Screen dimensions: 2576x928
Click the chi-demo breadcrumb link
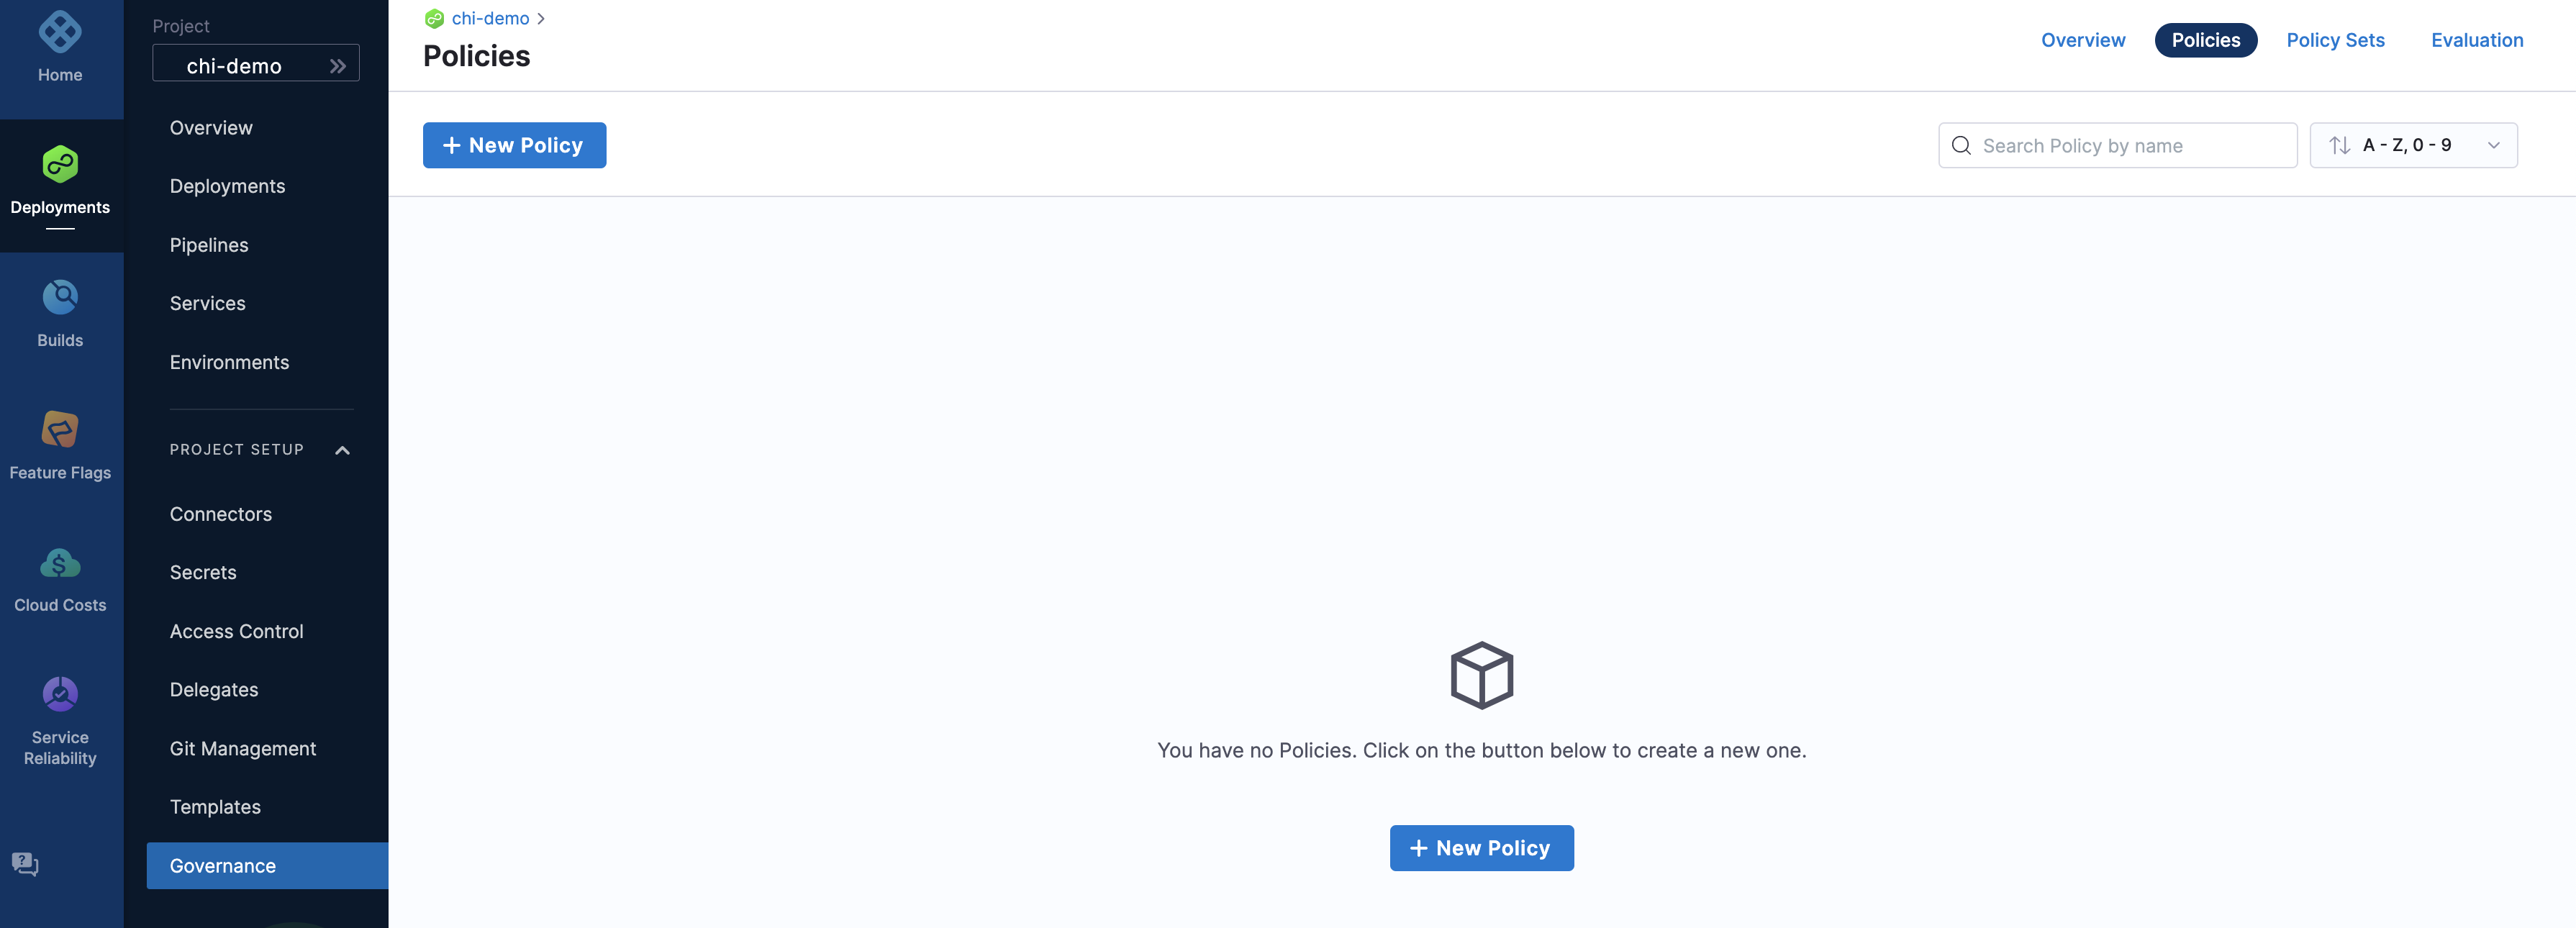[490, 18]
